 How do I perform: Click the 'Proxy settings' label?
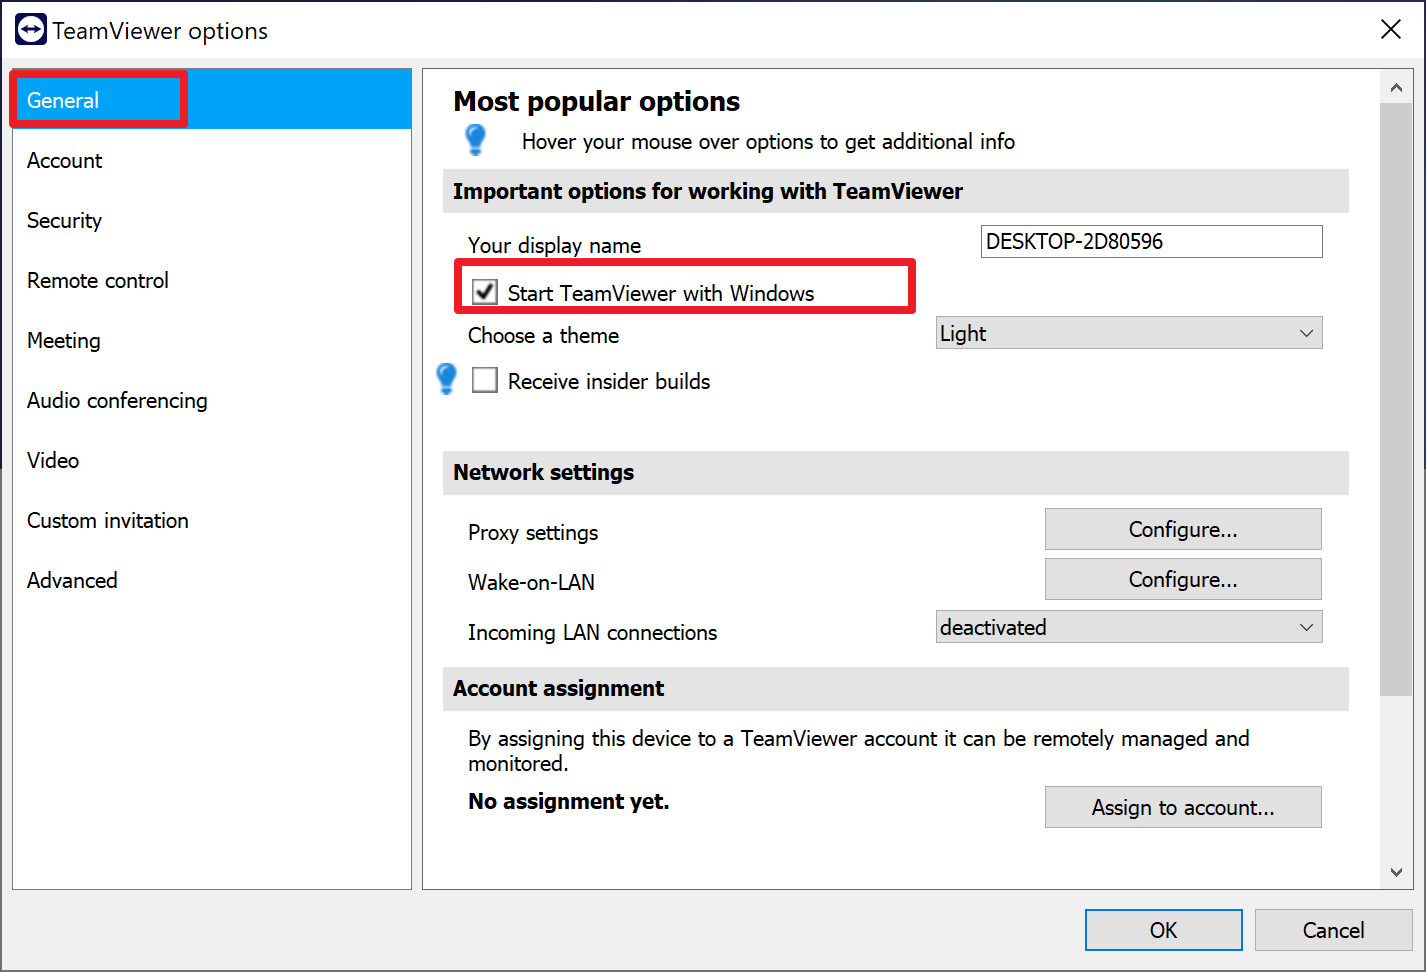pos(533,532)
